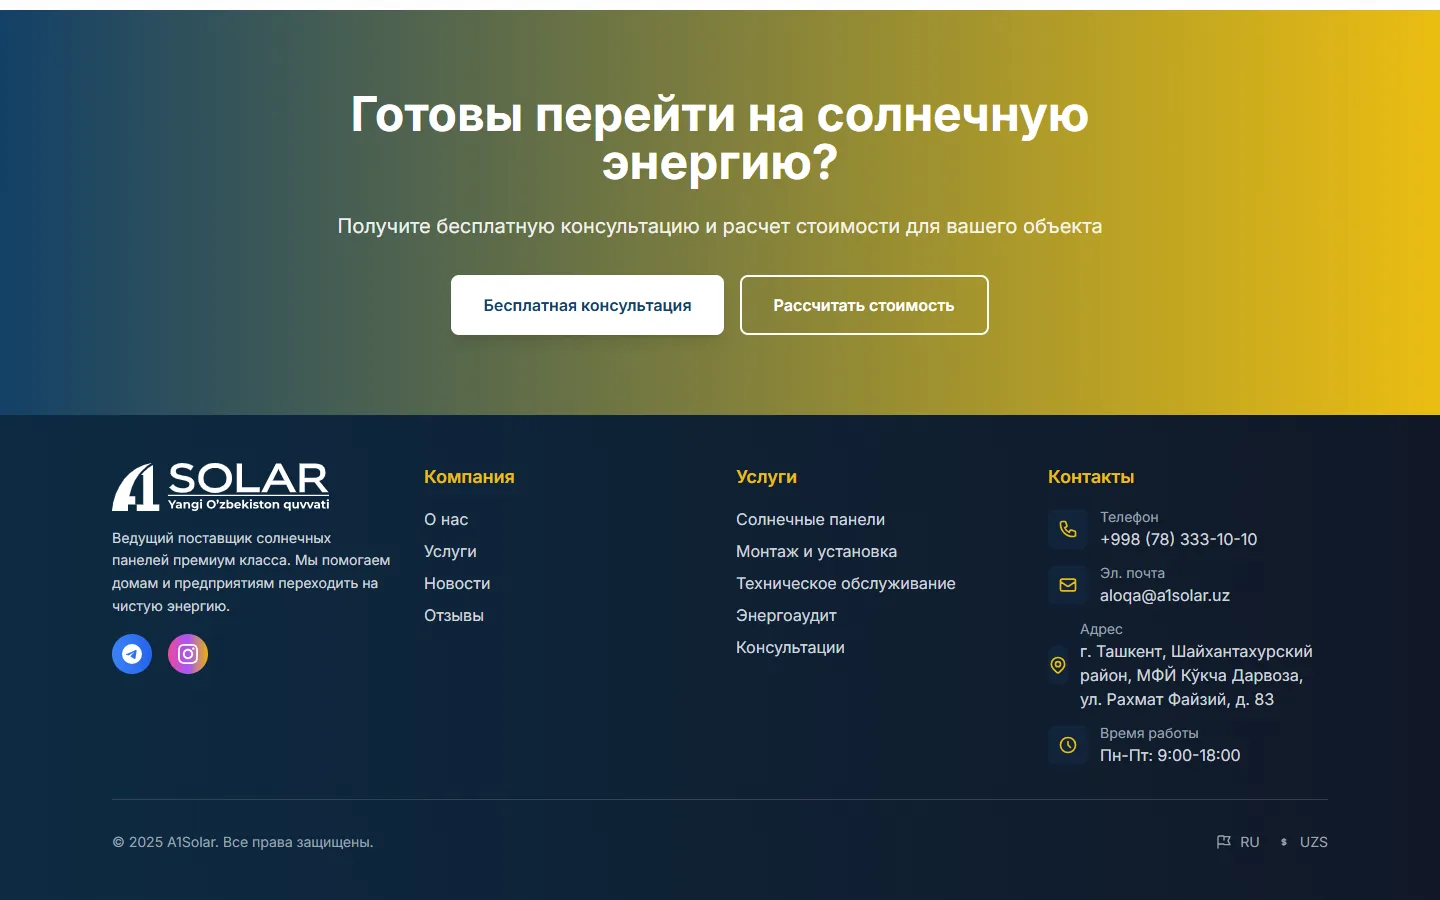Open the Консультации link
Viewport: 1440px width, 900px height.
click(790, 647)
